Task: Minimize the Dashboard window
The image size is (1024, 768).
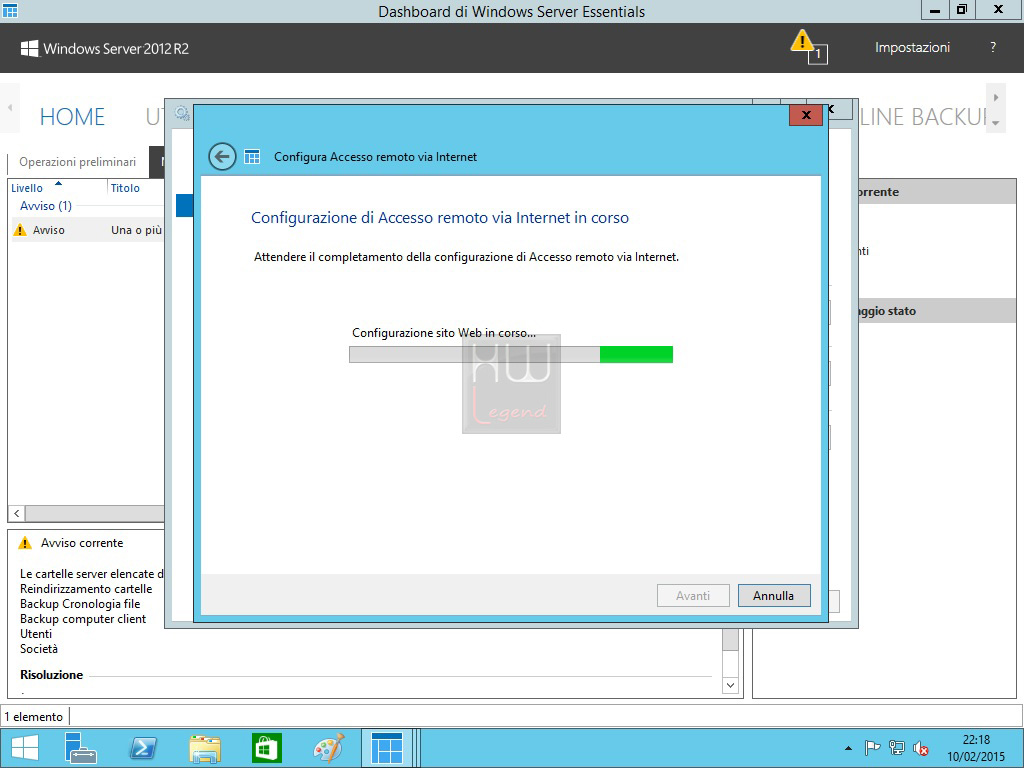Action: 935,9
